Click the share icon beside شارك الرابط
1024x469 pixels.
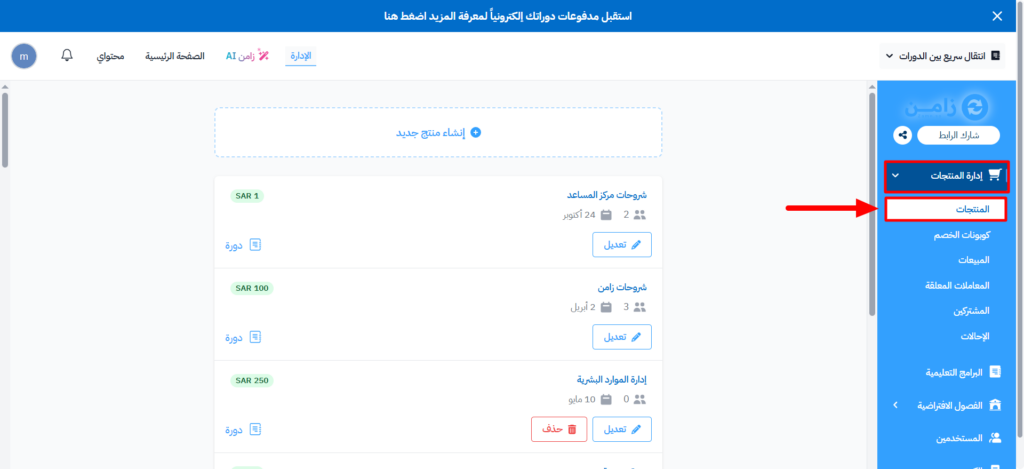click(x=903, y=134)
